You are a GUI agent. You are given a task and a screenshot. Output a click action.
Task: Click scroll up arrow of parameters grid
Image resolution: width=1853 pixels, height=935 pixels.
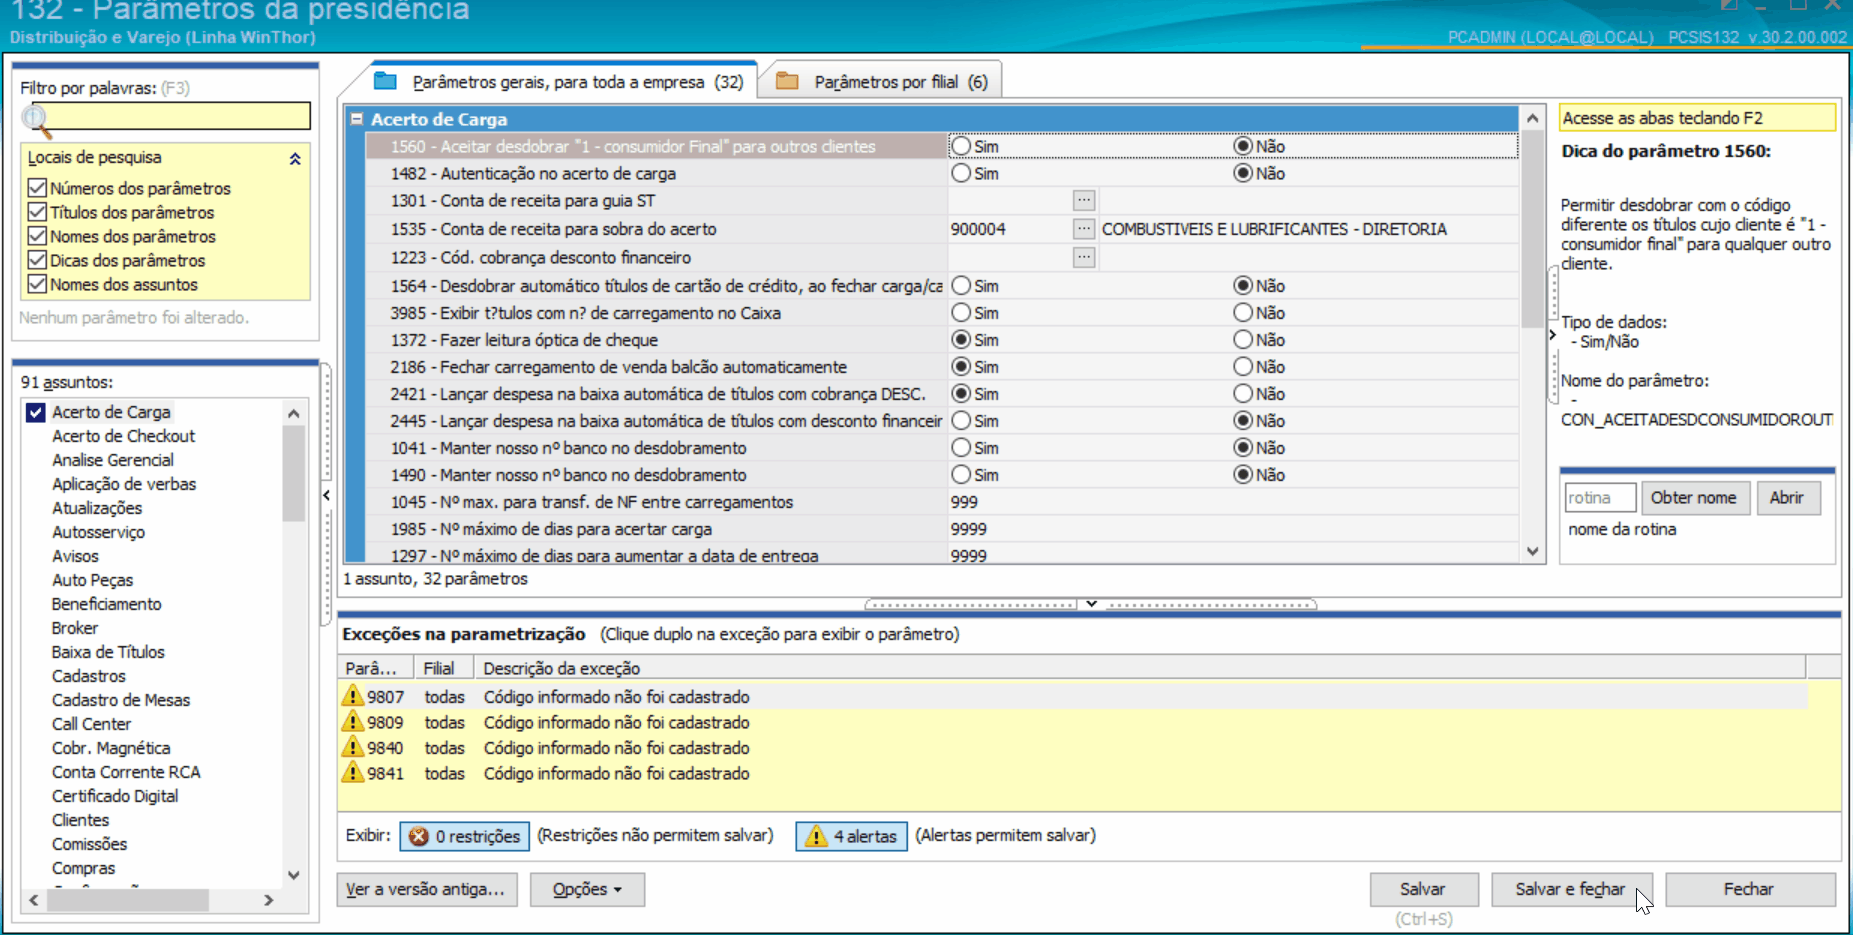[x=1533, y=118]
